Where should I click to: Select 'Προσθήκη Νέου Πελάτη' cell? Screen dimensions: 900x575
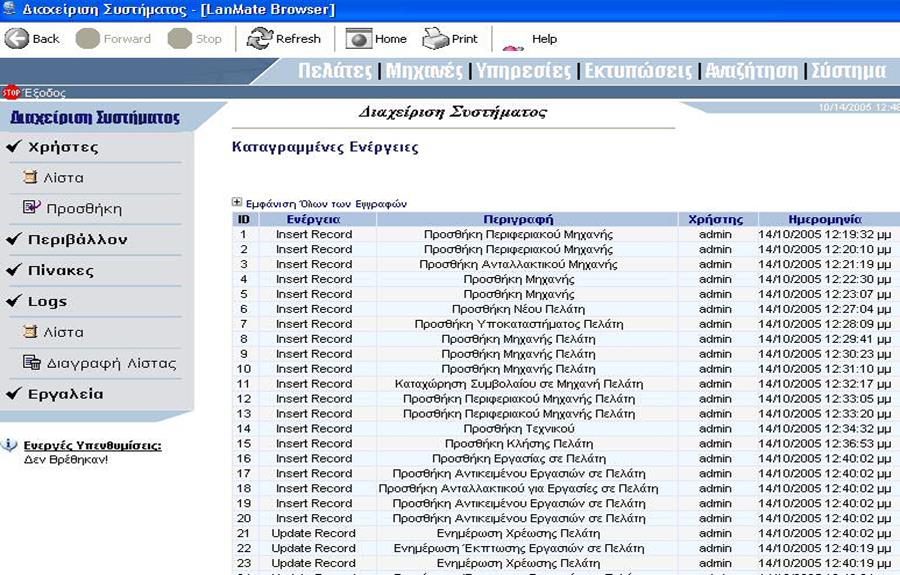pyautogui.click(x=518, y=309)
